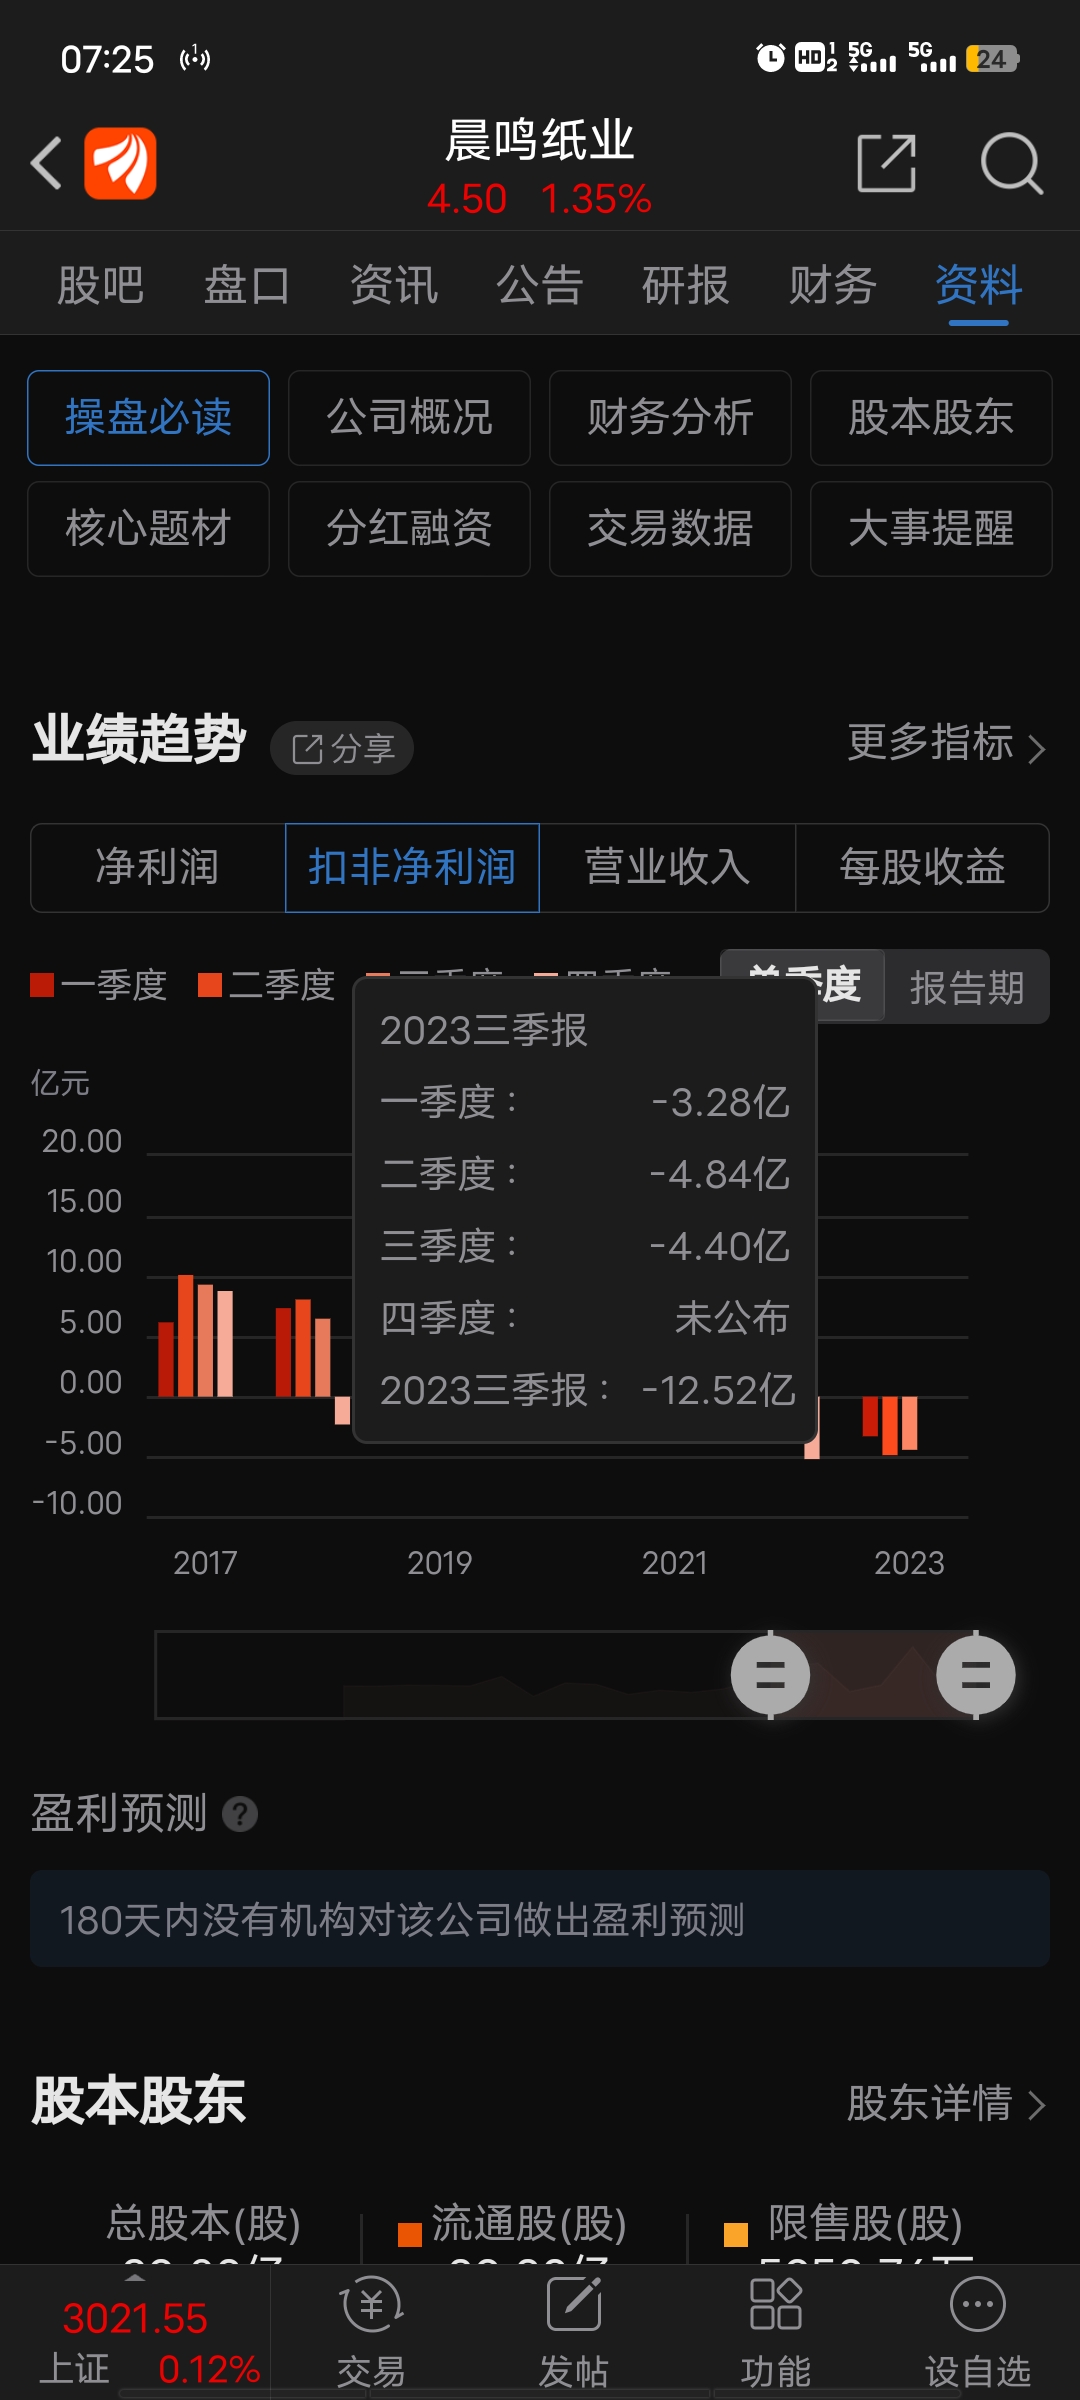The width and height of the screenshot is (1080, 2400).
Task: Tap the 盈利预测 help question icon
Action: tap(240, 1813)
